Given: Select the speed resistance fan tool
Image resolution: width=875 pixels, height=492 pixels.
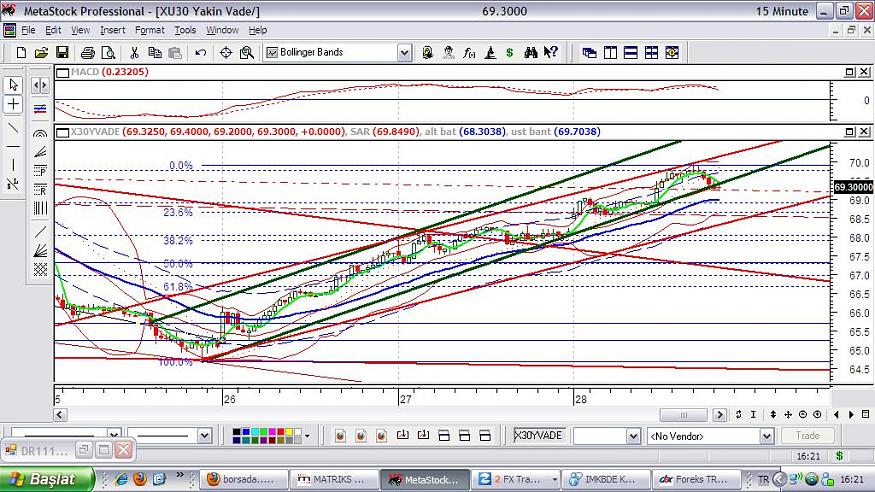Looking at the screenshot, I should click(40, 251).
